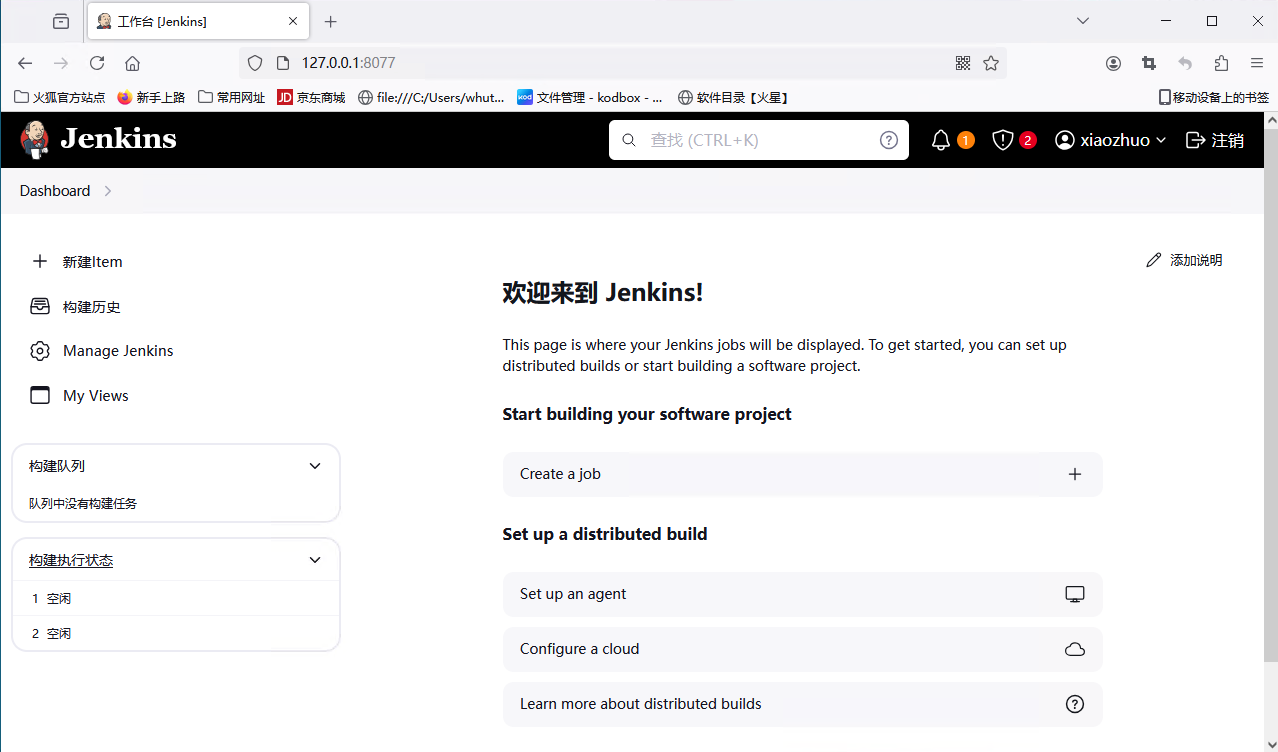
Task: Click the monitor icon on Set up an agent
Action: point(1075,594)
